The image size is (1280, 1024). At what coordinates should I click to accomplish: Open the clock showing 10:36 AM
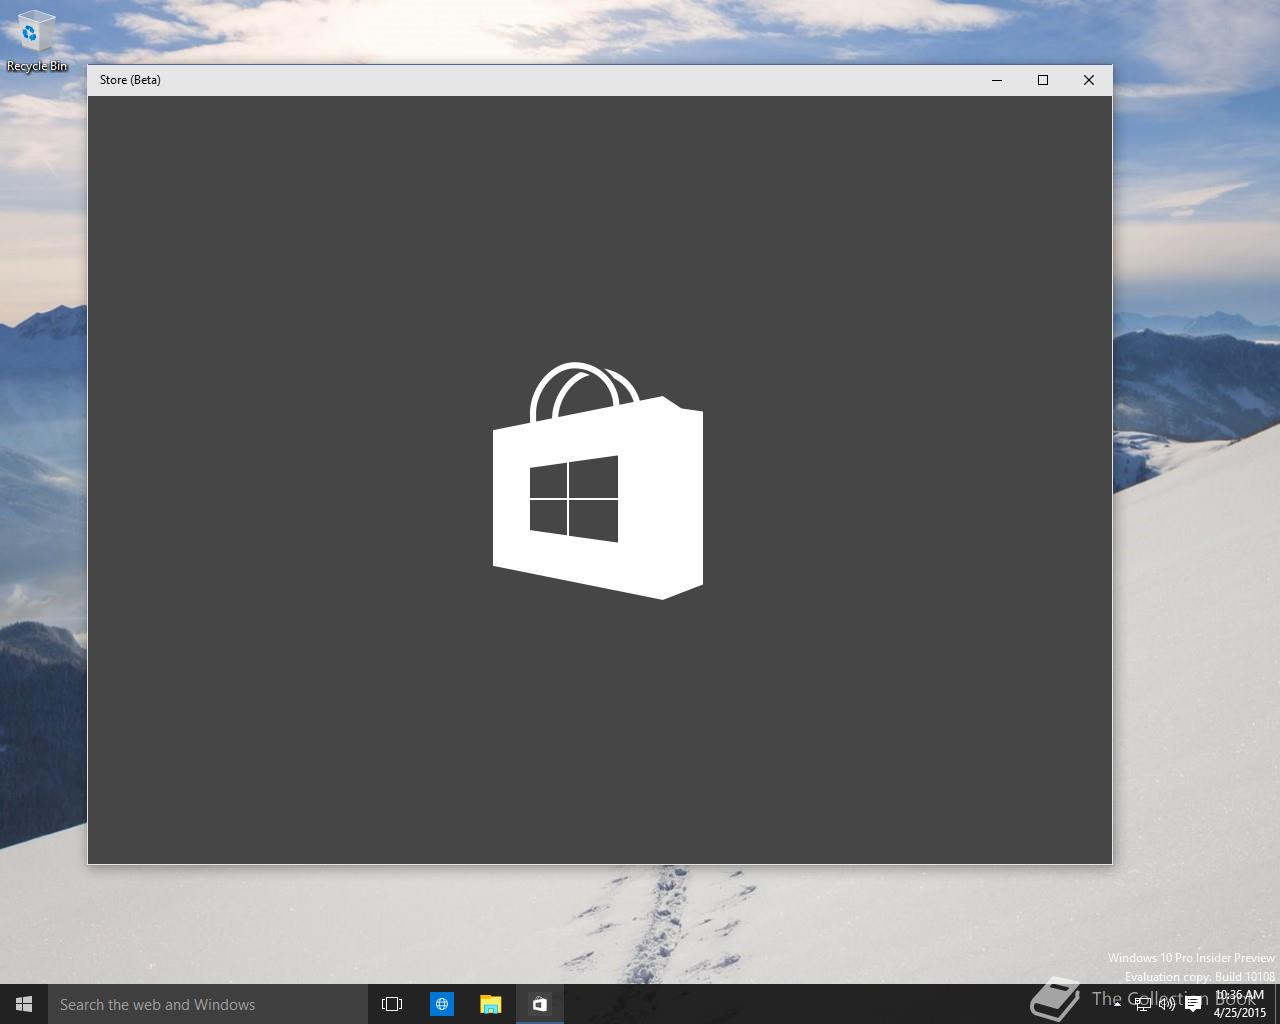click(x=1240, y=1004)
